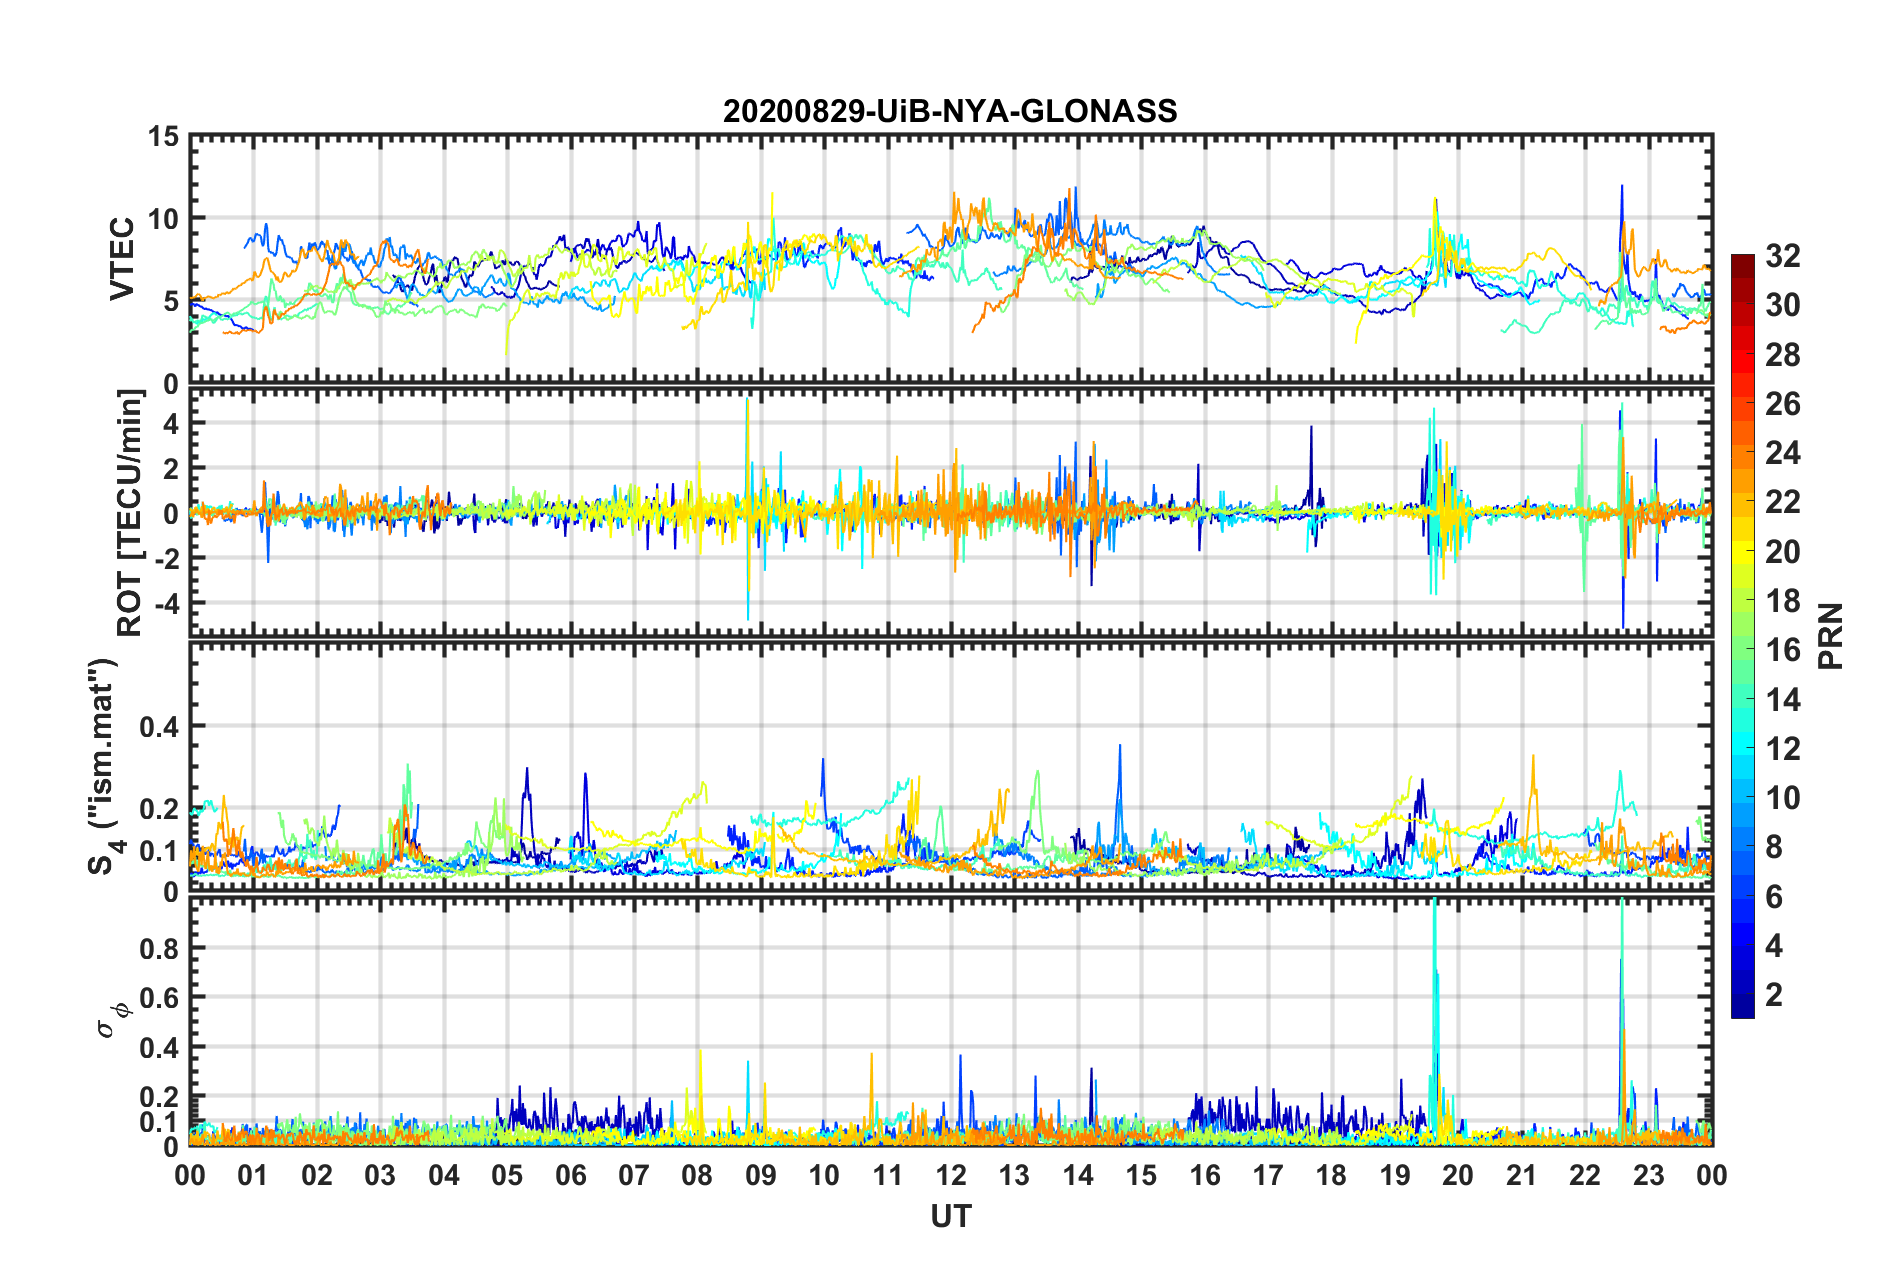The image size is (1902, 1272).
Task: Click x-axis tick label 13
Action: [1014, 1175]
